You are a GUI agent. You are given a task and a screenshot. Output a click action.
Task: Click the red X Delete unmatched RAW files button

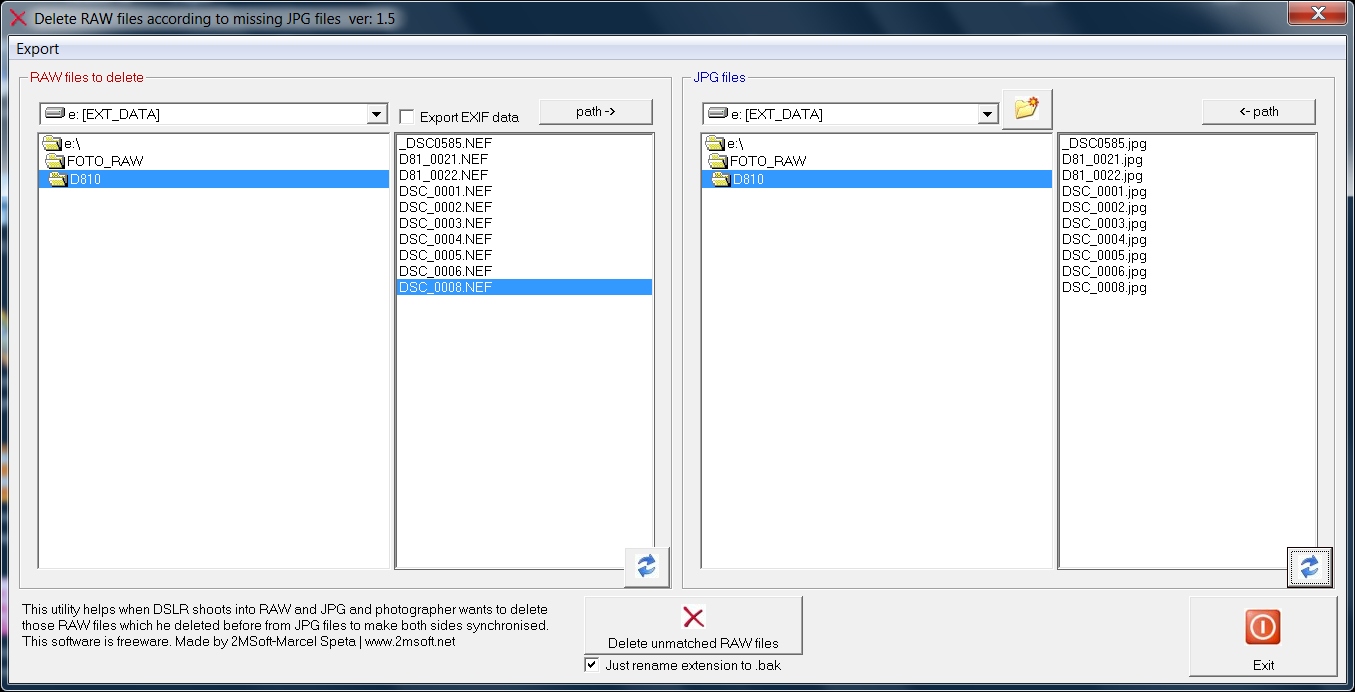pos(693,625)
